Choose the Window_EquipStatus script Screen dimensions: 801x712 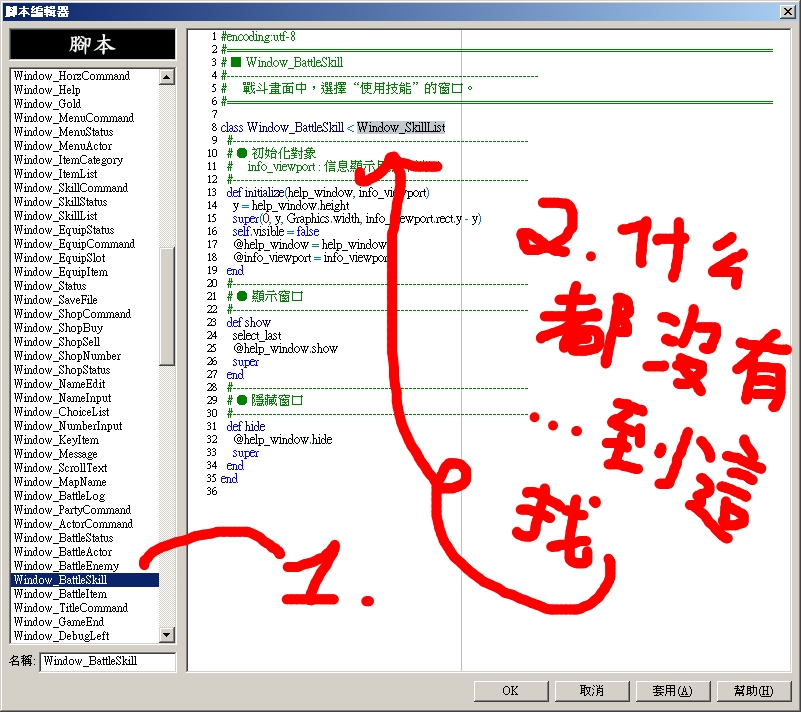click(85, 230)
